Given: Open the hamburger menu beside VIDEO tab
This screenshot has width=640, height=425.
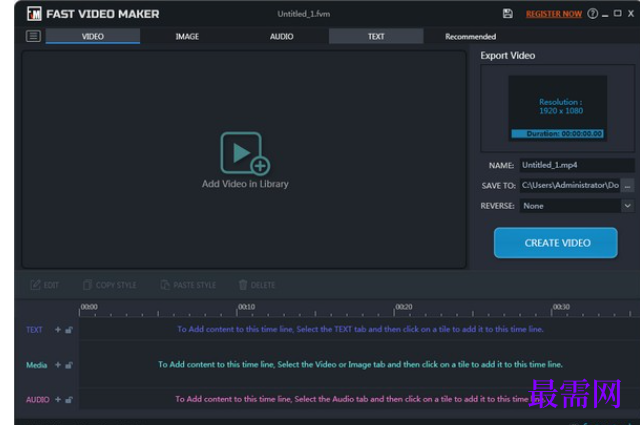Looking at the screenshot, I should click(x=33, y=36).
